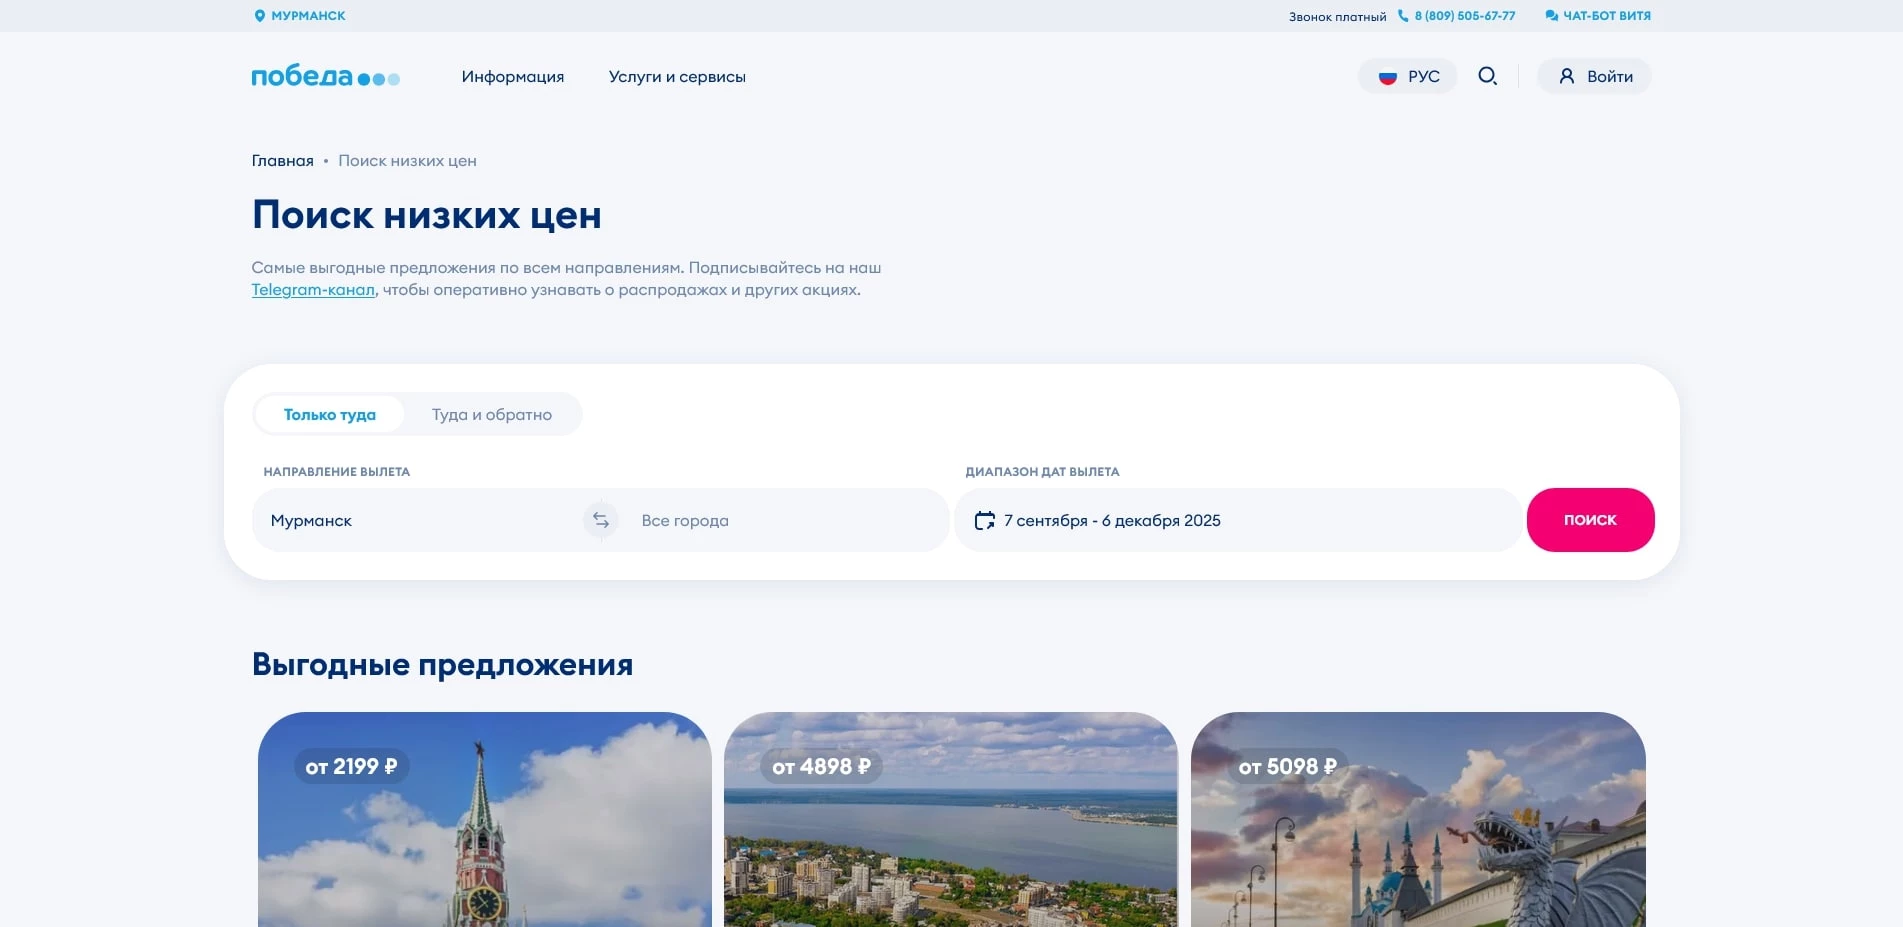The width and height of the screenshot is (1903, 927).
Task: Click the Russian flag icon
Action: click(x=1386, y=76)
